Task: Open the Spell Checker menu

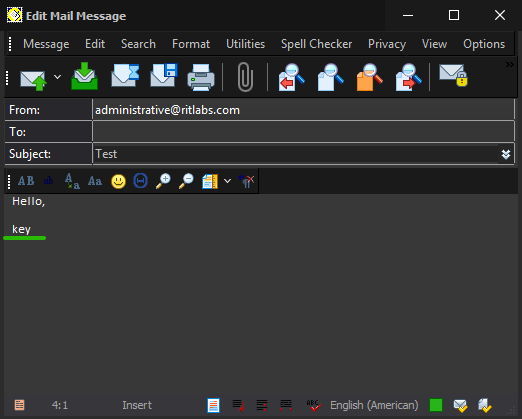Action: click(316, 44)
